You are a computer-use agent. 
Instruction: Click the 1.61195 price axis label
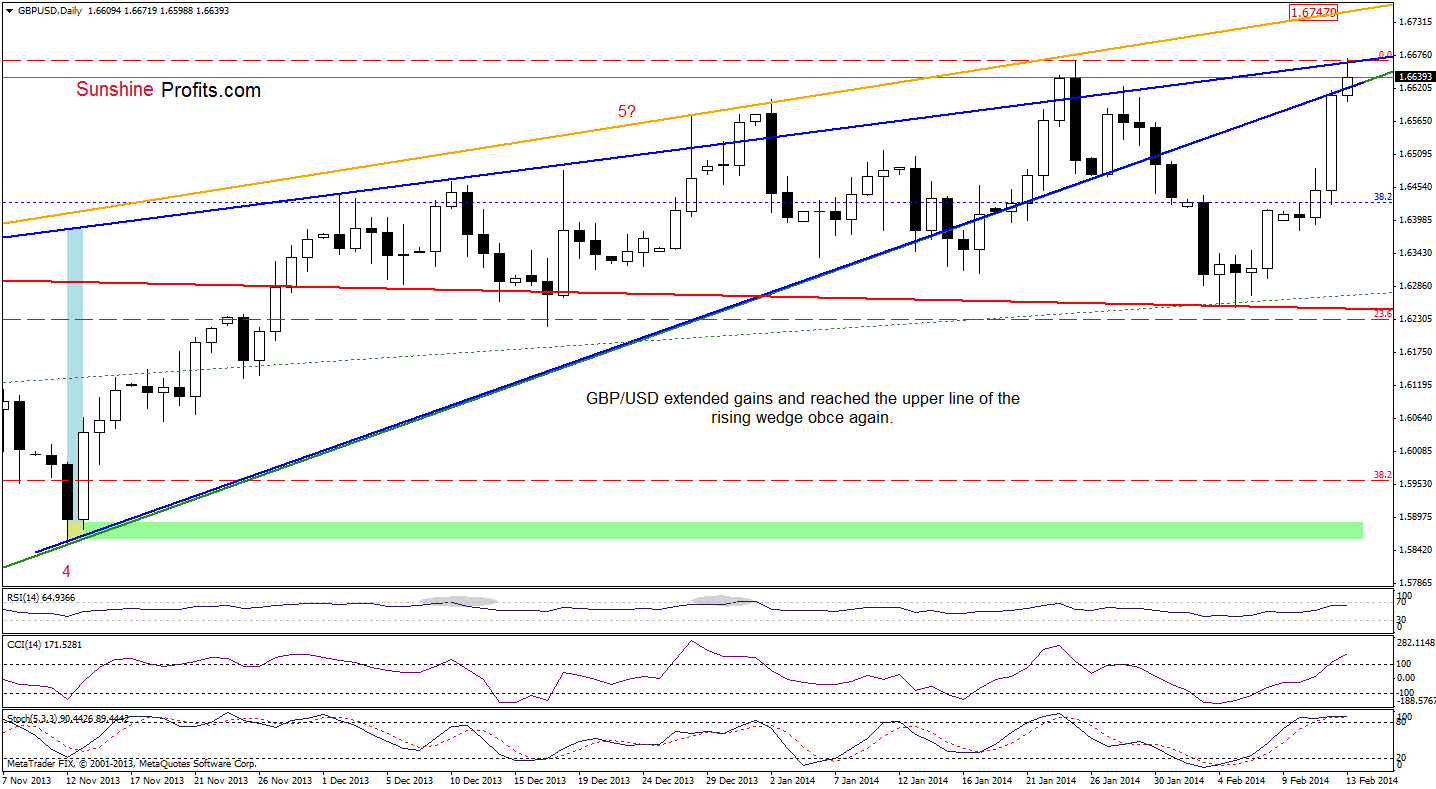point(1415,385)
